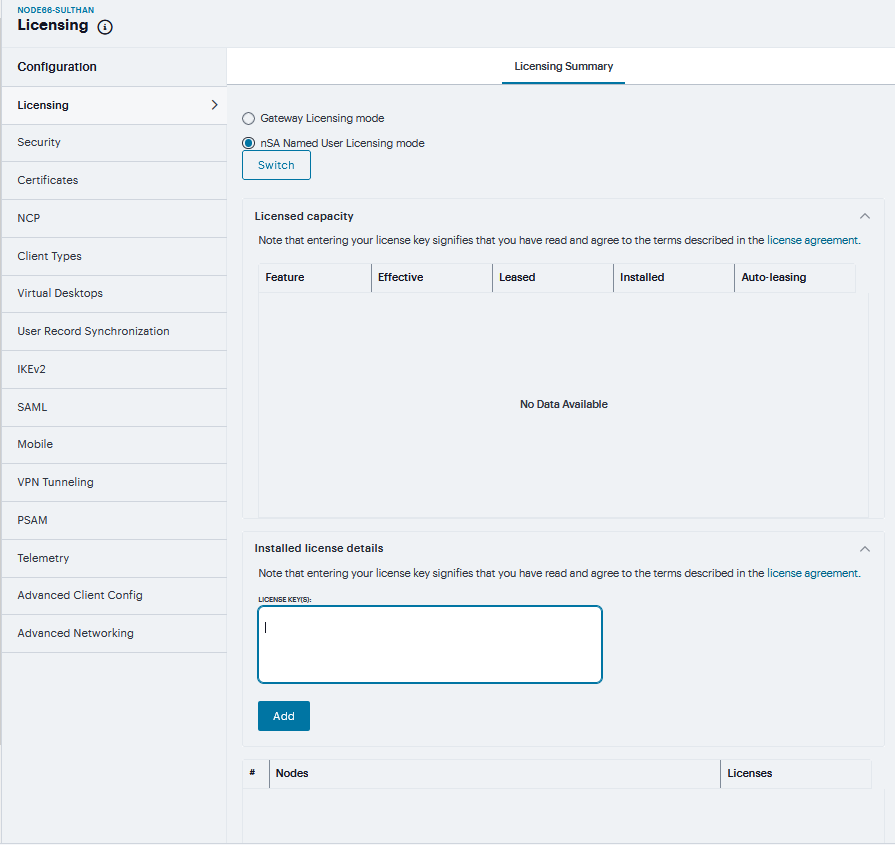Click the Add license button
This screenshot has width=895, height=845.
[x=283, y=716]
